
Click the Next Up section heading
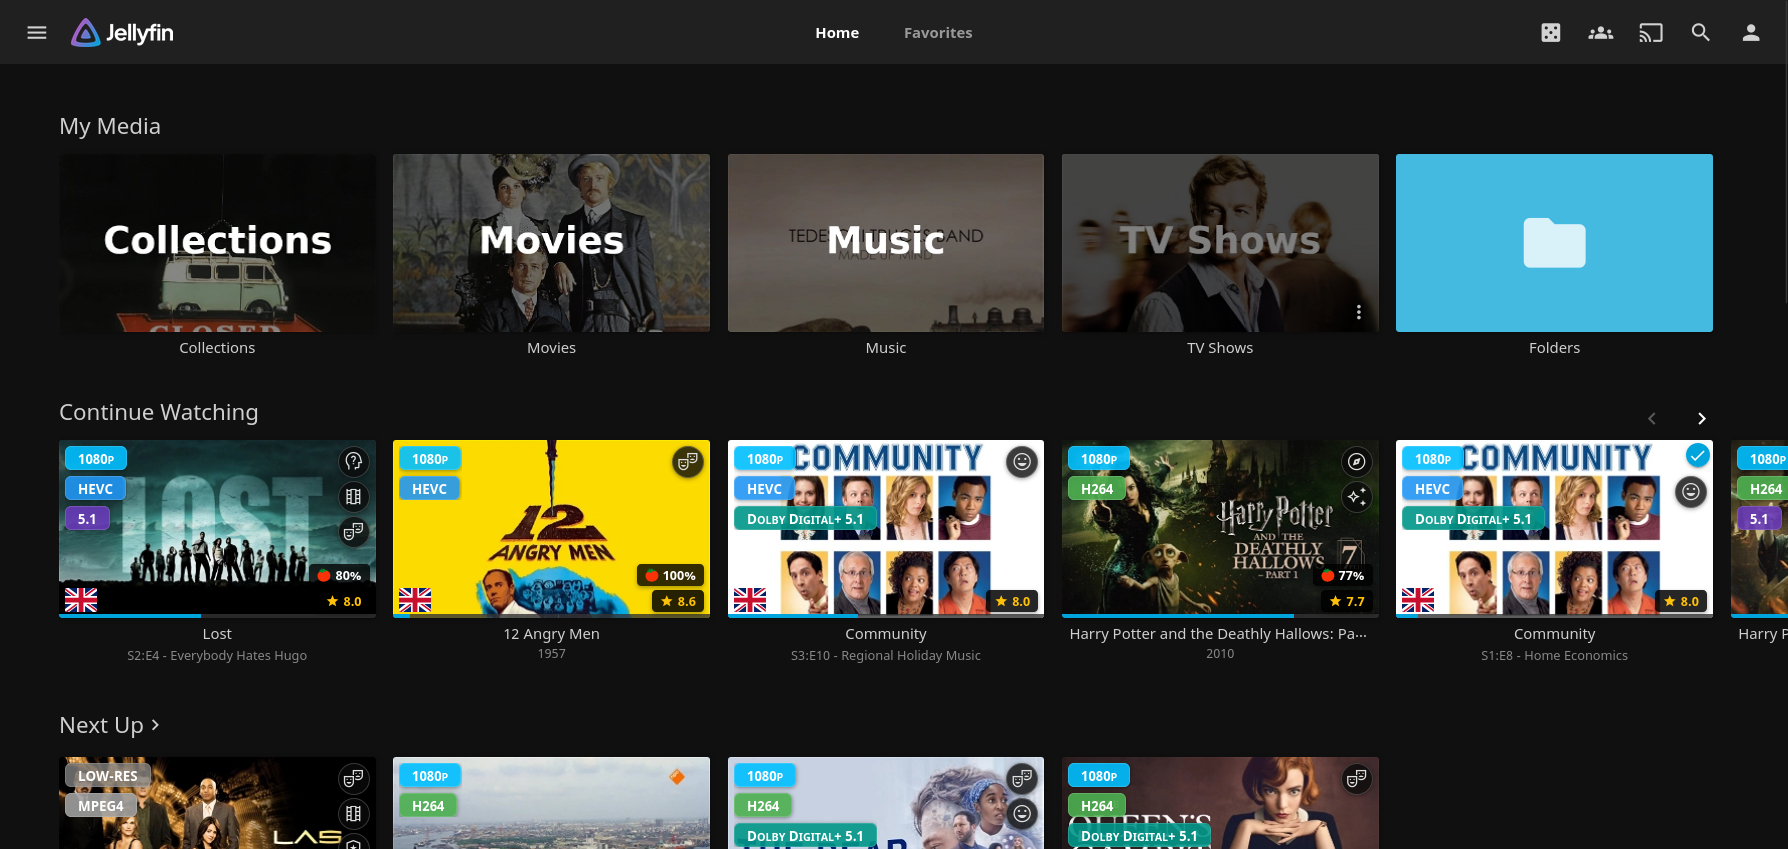[102, 725]
